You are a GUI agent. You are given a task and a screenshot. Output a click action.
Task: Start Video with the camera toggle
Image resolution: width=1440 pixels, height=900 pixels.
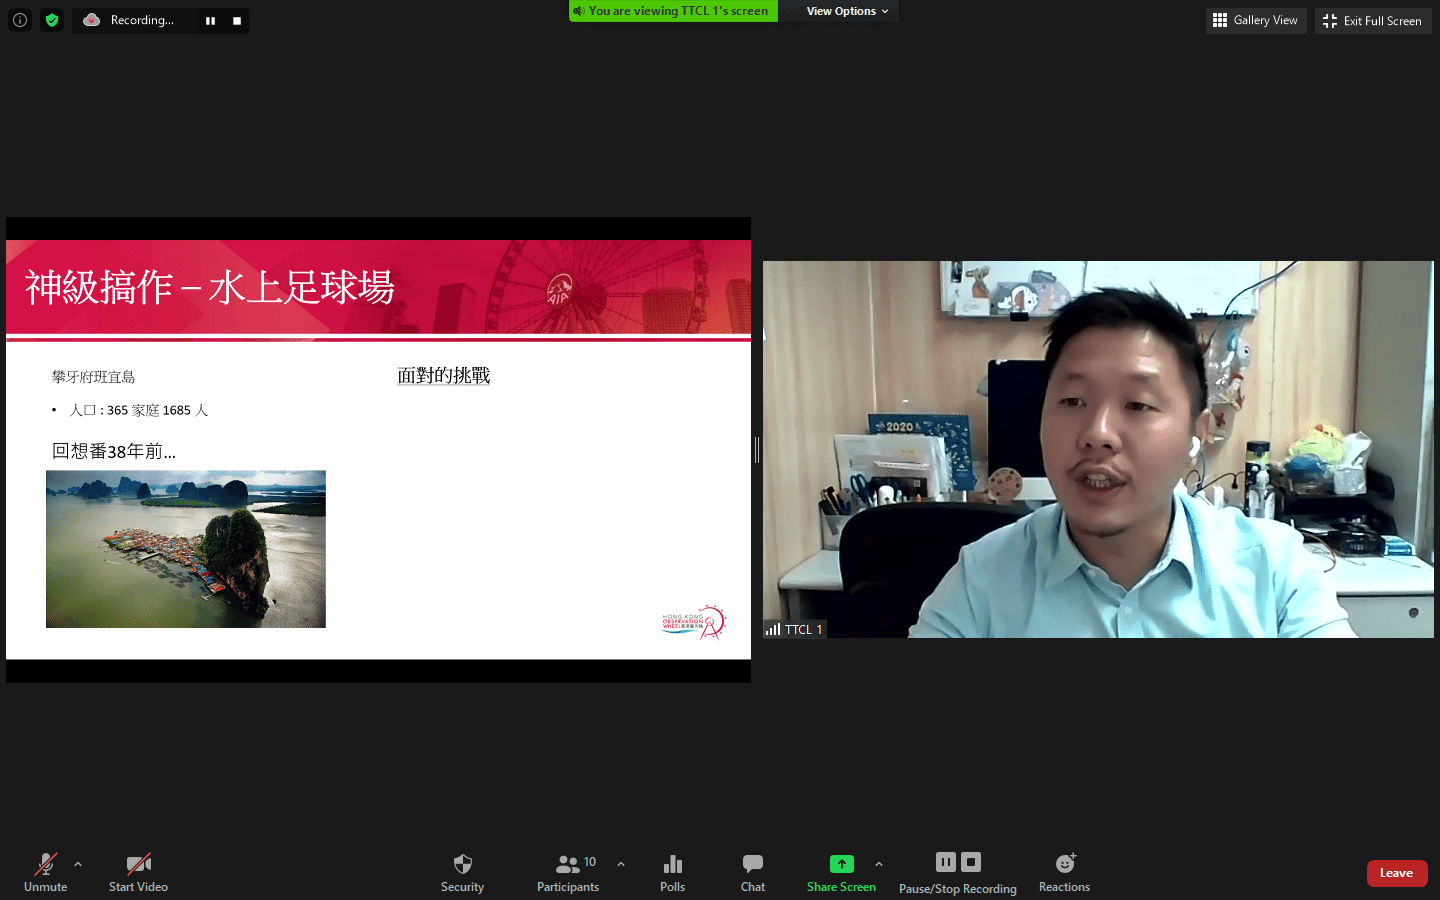(x=138, y=864)
